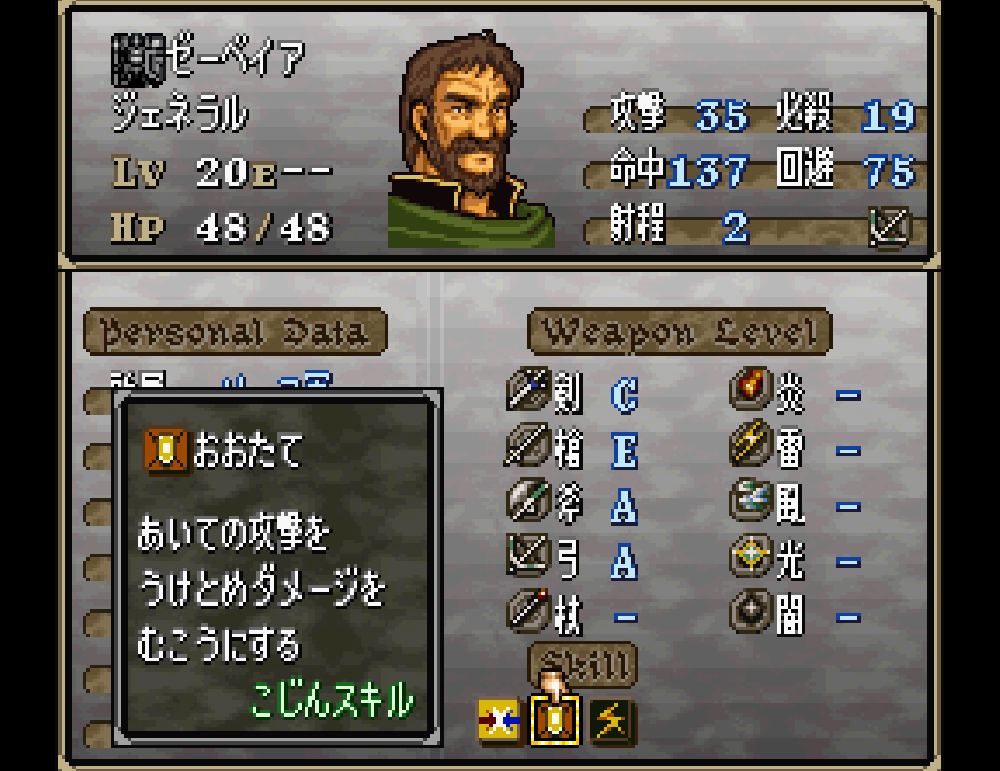This screenshot has height=771, width=1000.
Task: Click the shield icon in tooltip box
Action: (x=166, y=451)
